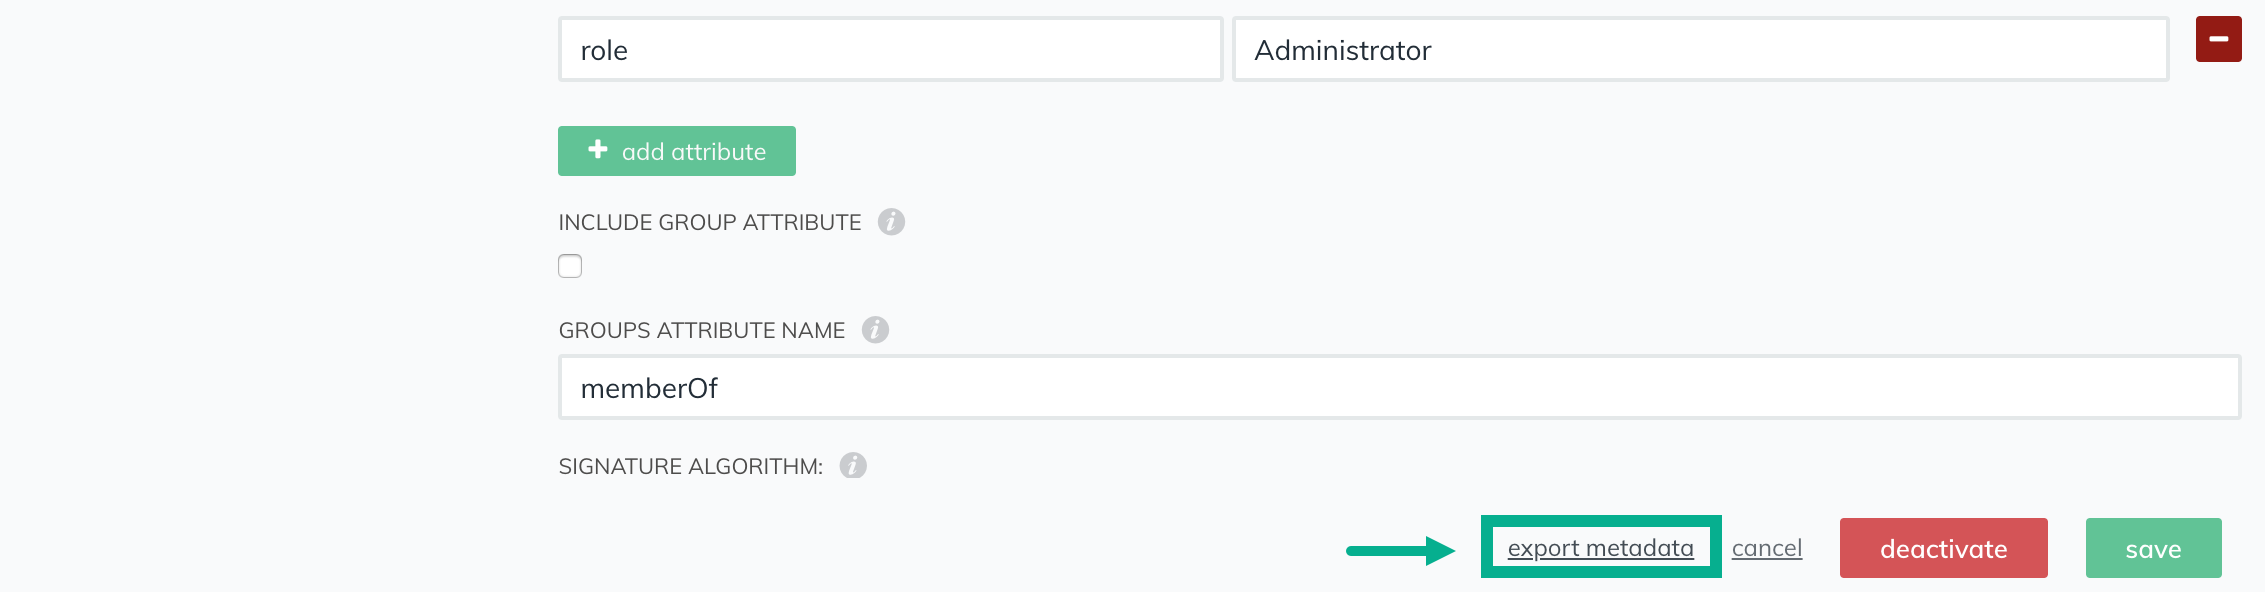Viewport: 2265px width, 592px height.
Task: Click the word 'attribute' on the green button
Action: pyautogui.click(x=718, y=152)
